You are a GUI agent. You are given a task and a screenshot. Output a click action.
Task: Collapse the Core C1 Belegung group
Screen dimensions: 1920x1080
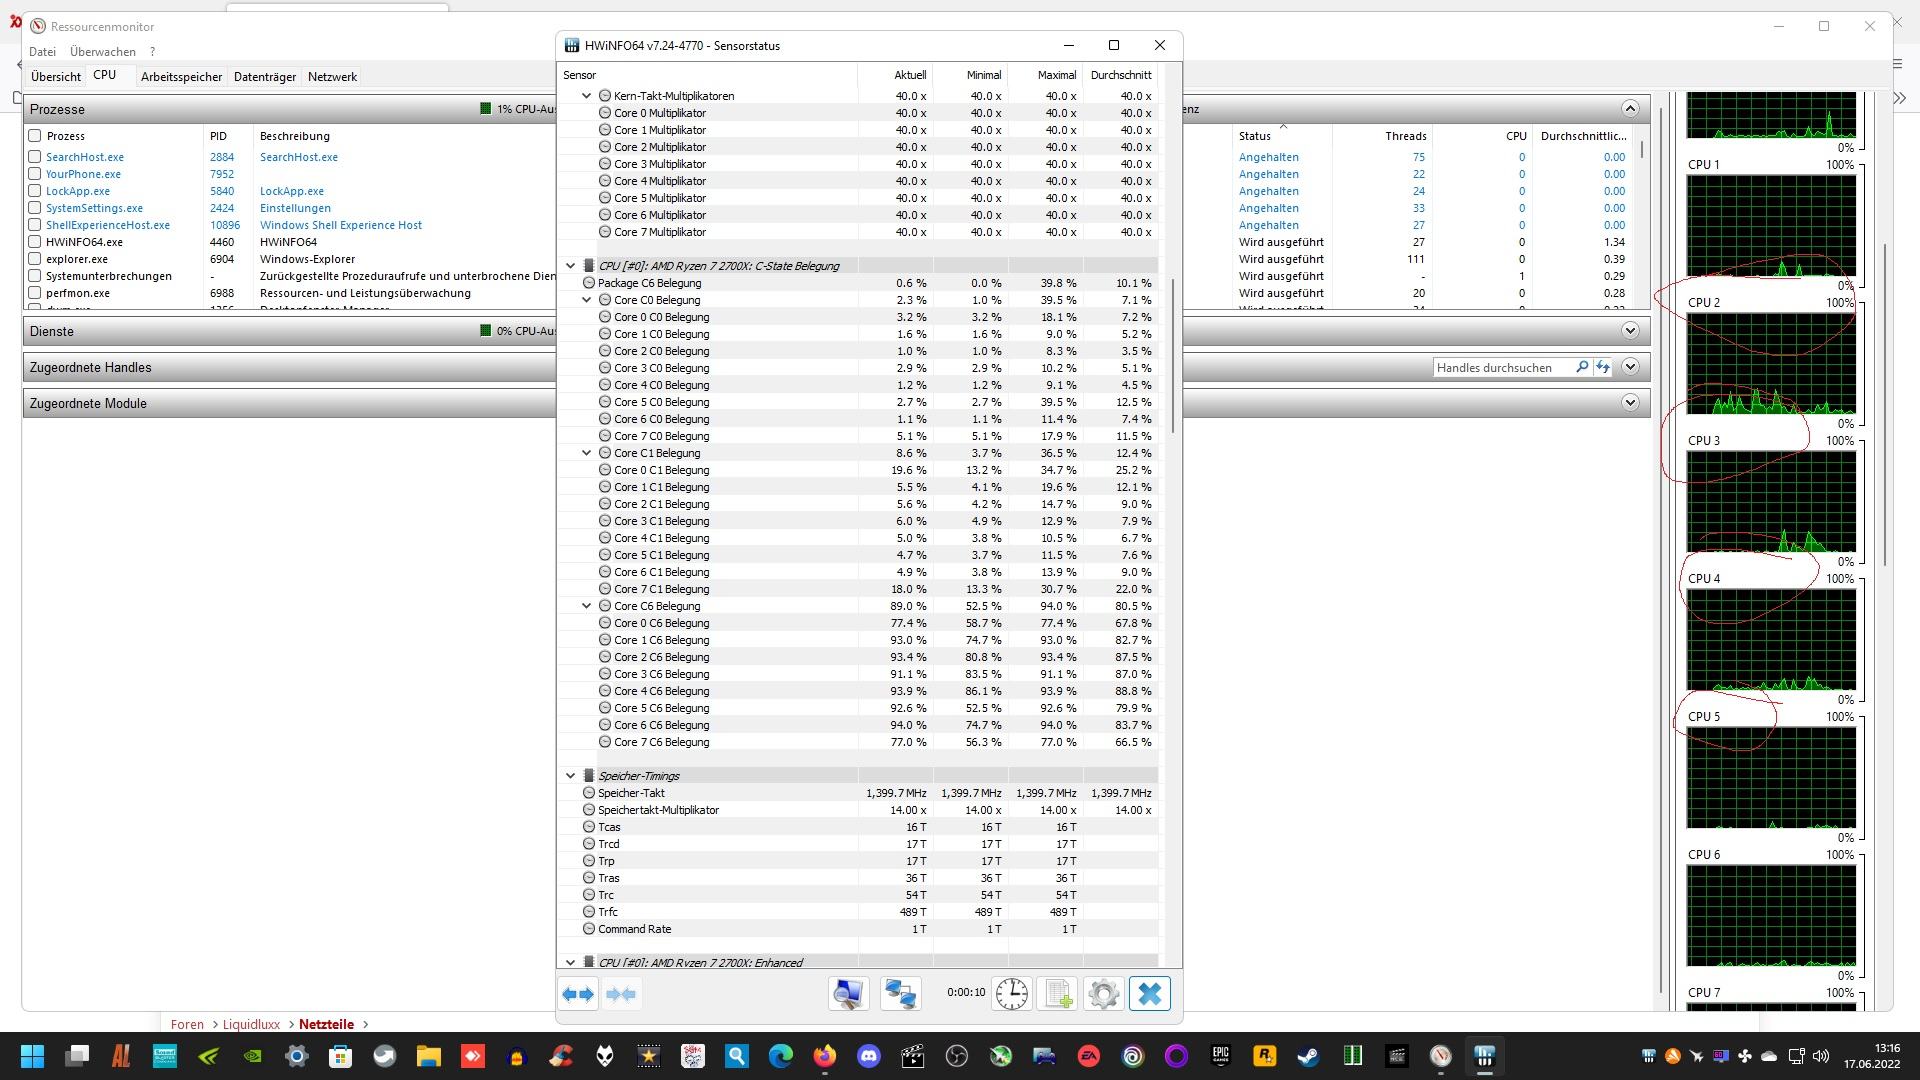pyautogui.click(x=587, y=453)
